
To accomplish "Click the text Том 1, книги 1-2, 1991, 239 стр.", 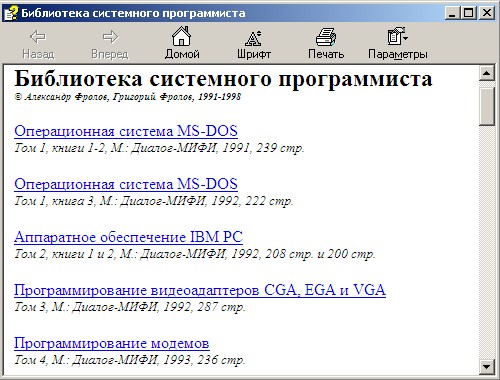I will pos(159,148).
